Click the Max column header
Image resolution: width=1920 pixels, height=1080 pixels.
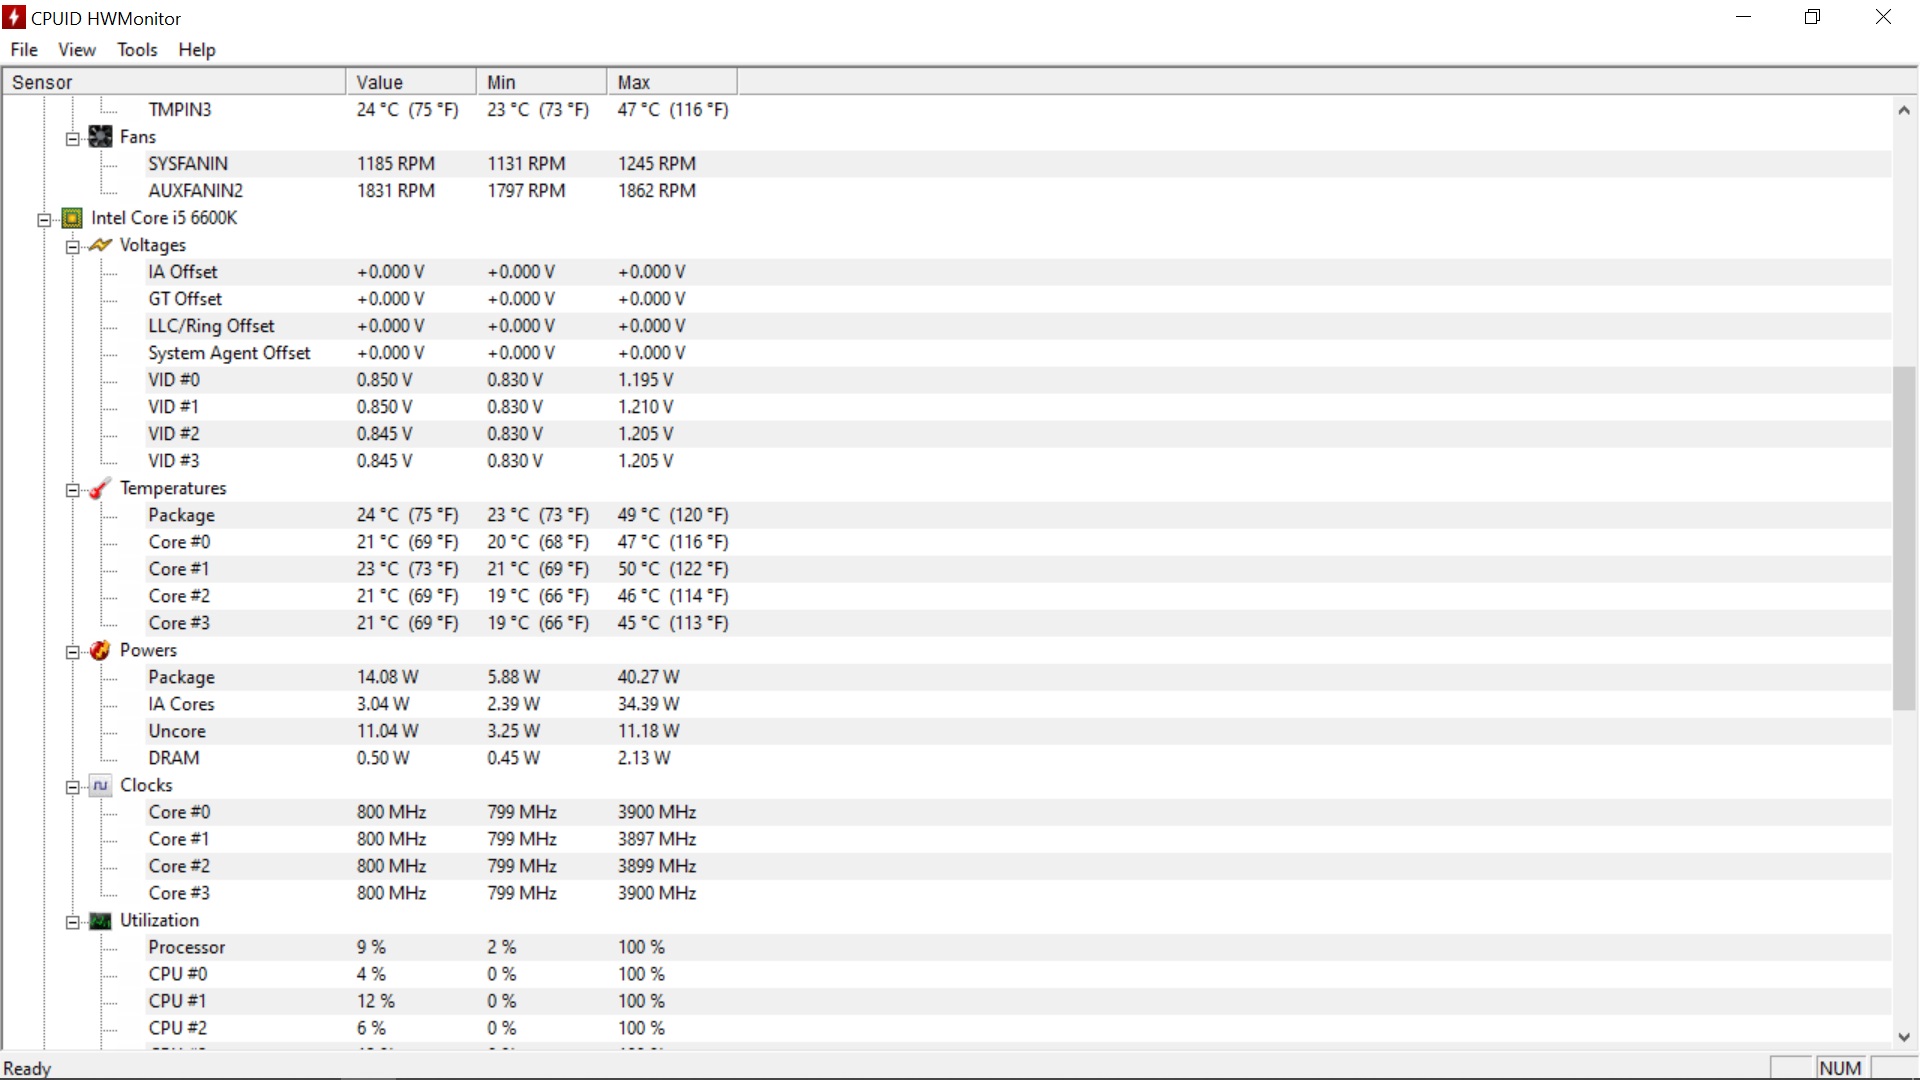(x=670, y=82)
